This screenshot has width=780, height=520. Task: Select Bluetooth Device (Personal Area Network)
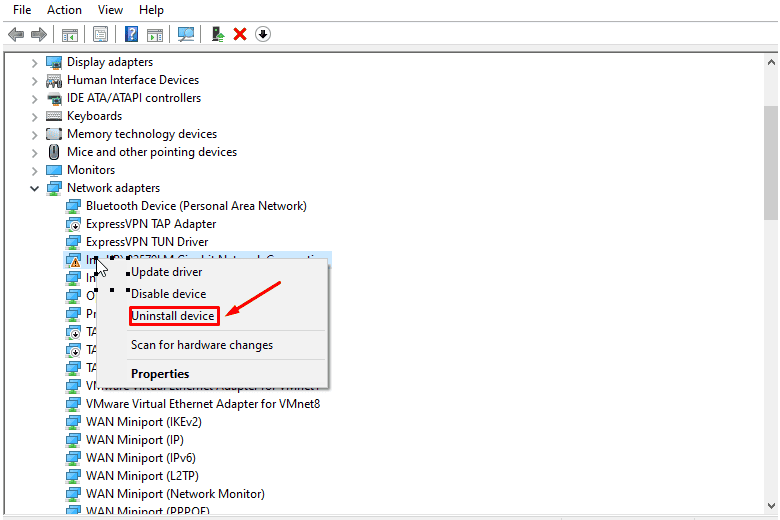tap(196, 206)
